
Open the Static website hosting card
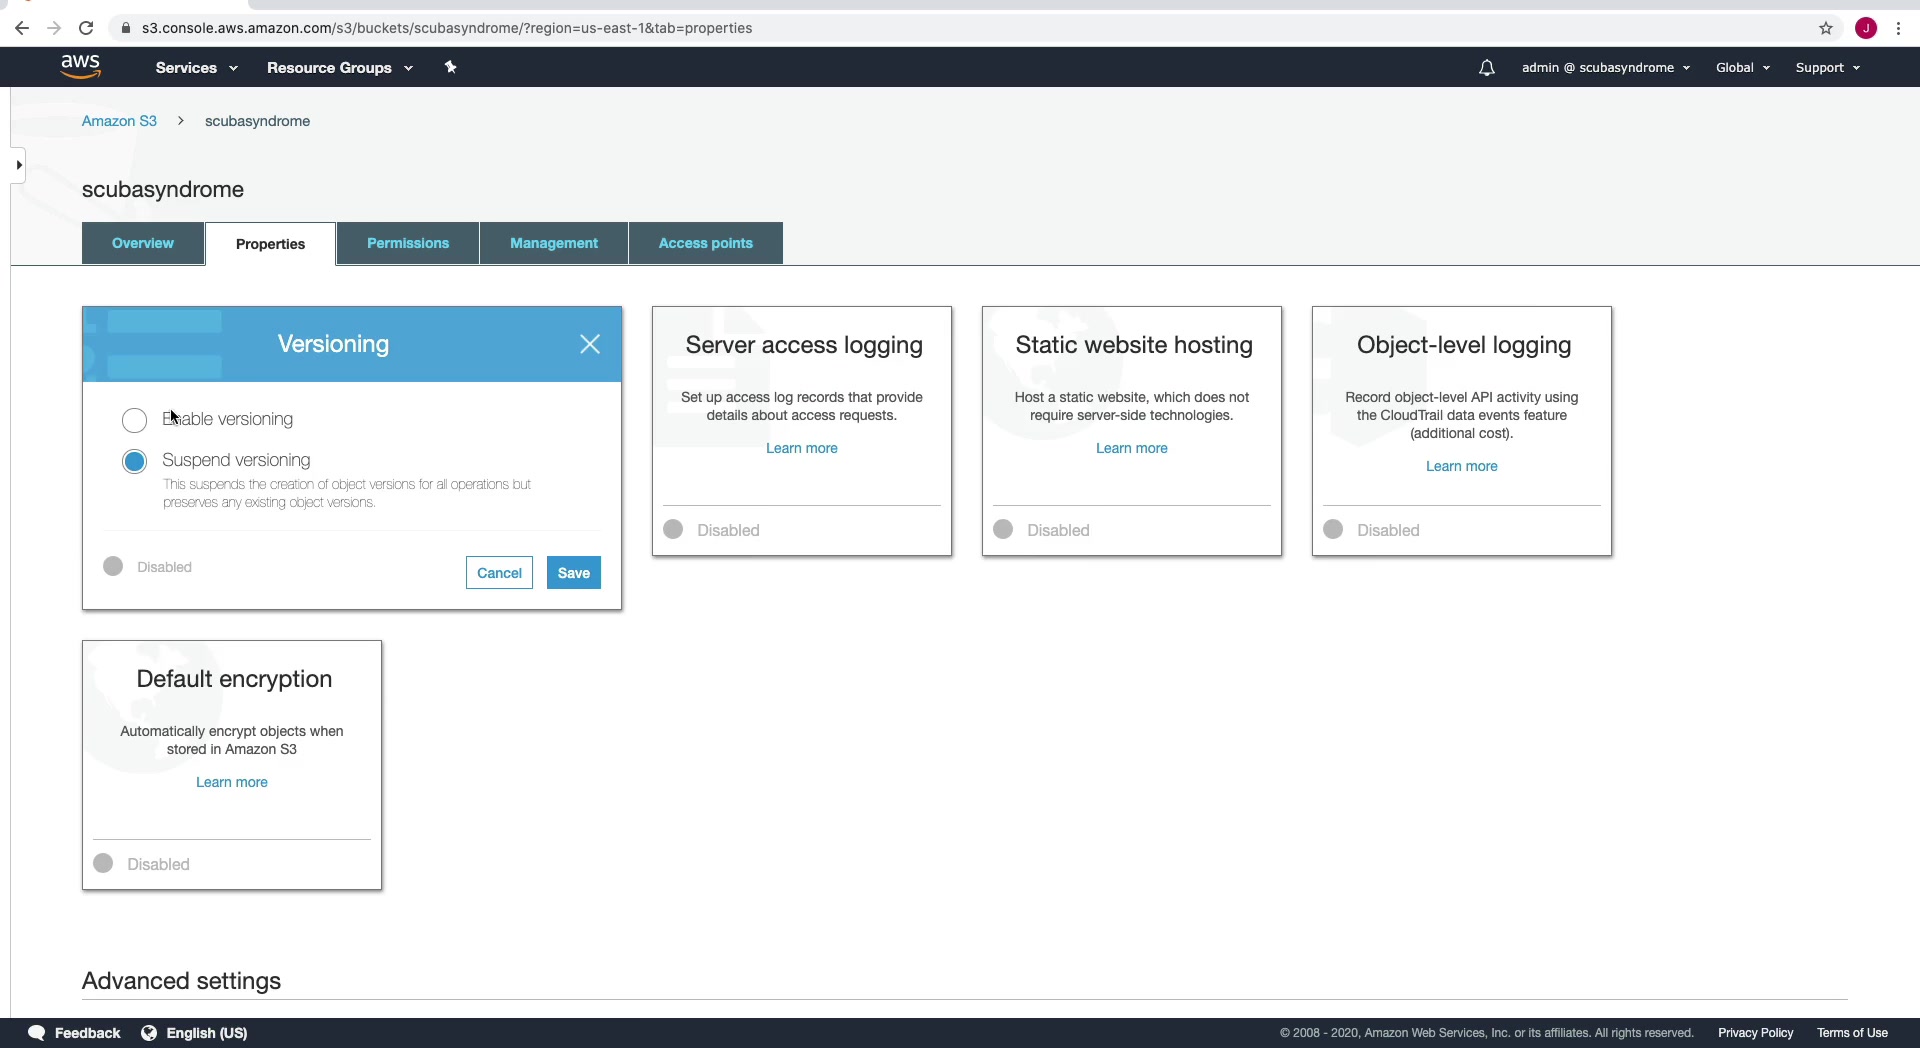(x=1132, y=431)
